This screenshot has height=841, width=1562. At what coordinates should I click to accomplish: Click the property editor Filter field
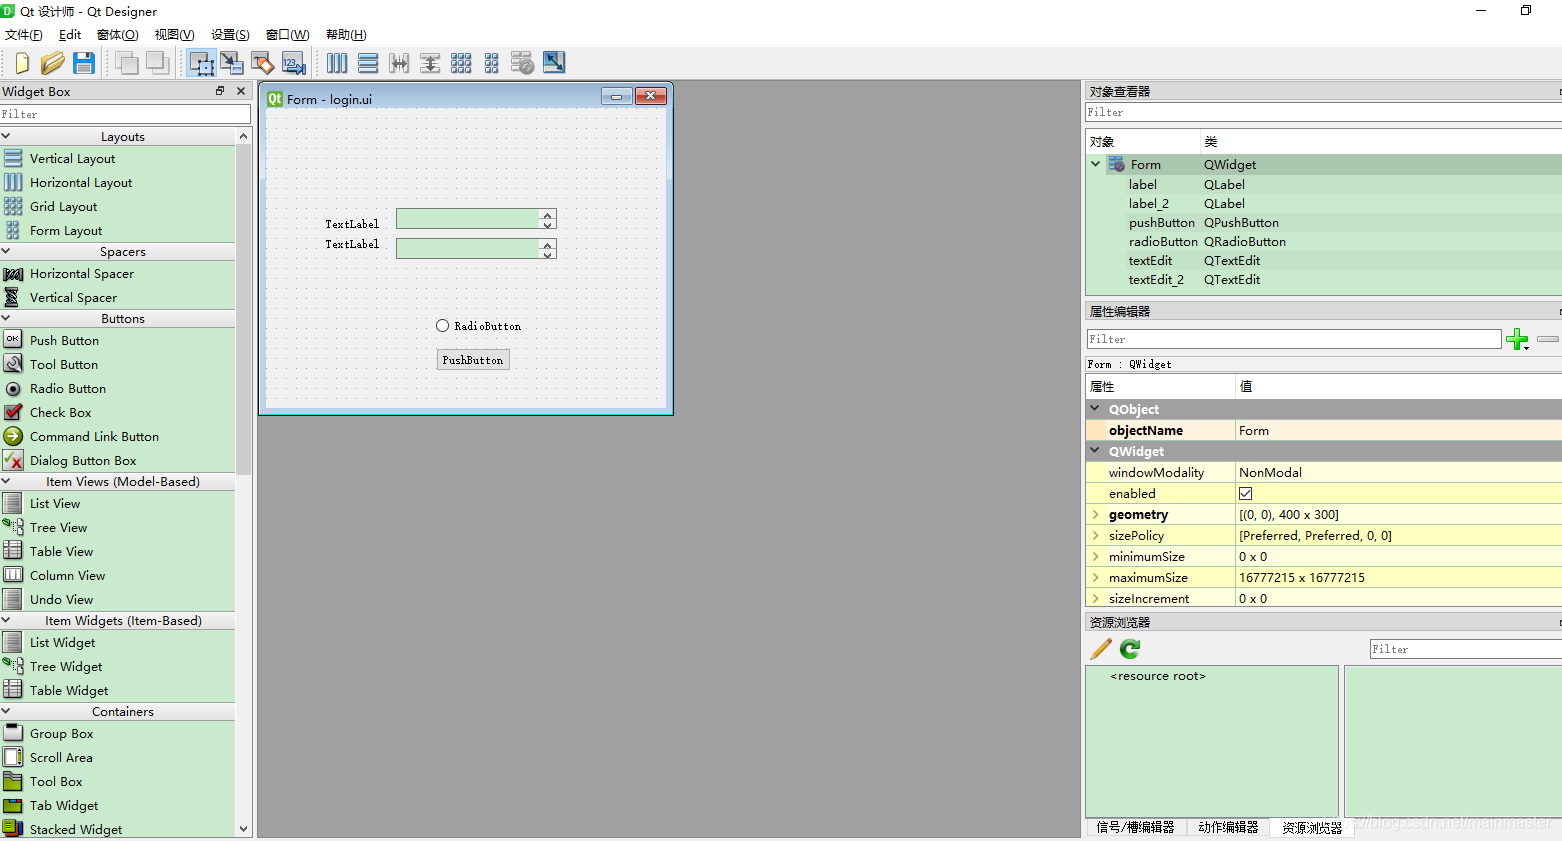(x=1294, y=339)
